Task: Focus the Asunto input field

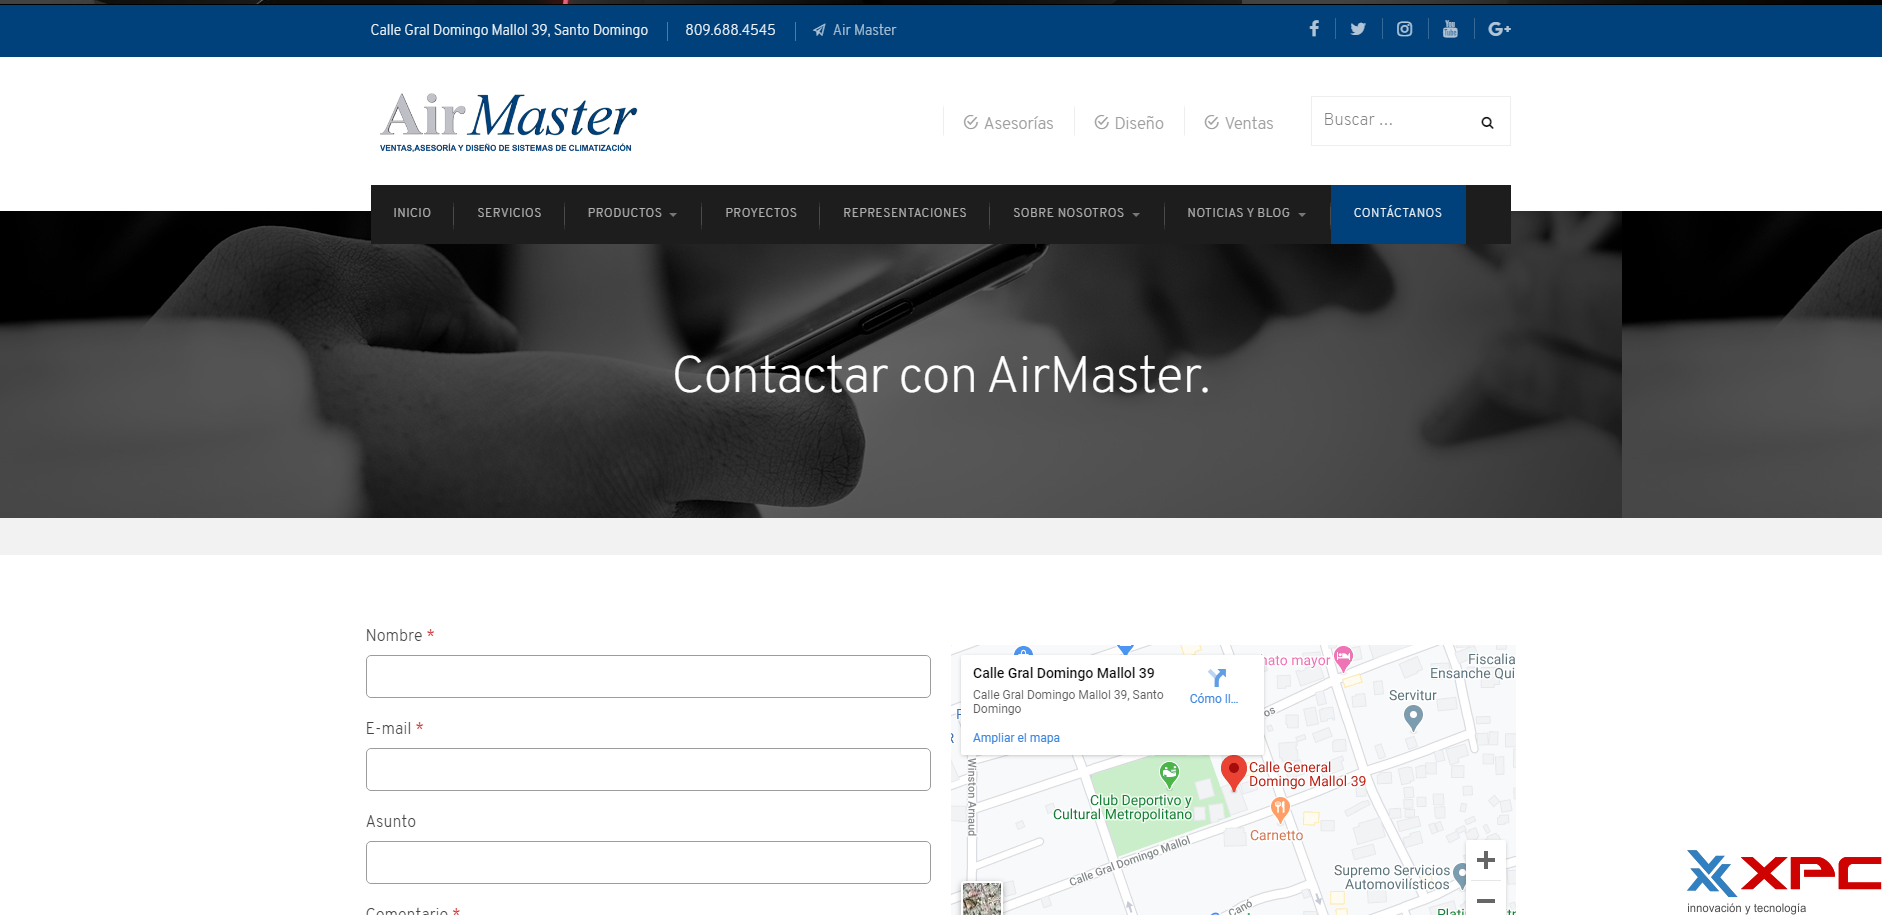Action: coord(648,863)
